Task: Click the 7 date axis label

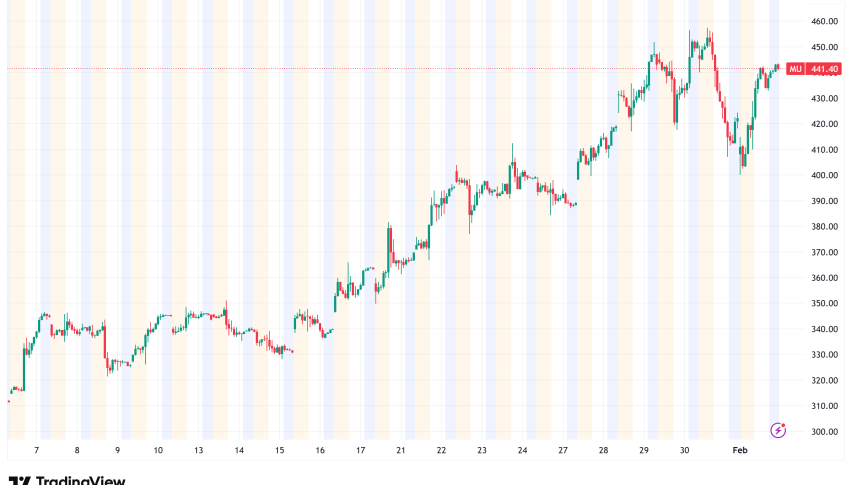Action: pyautogui.click(x=36, y=451)
